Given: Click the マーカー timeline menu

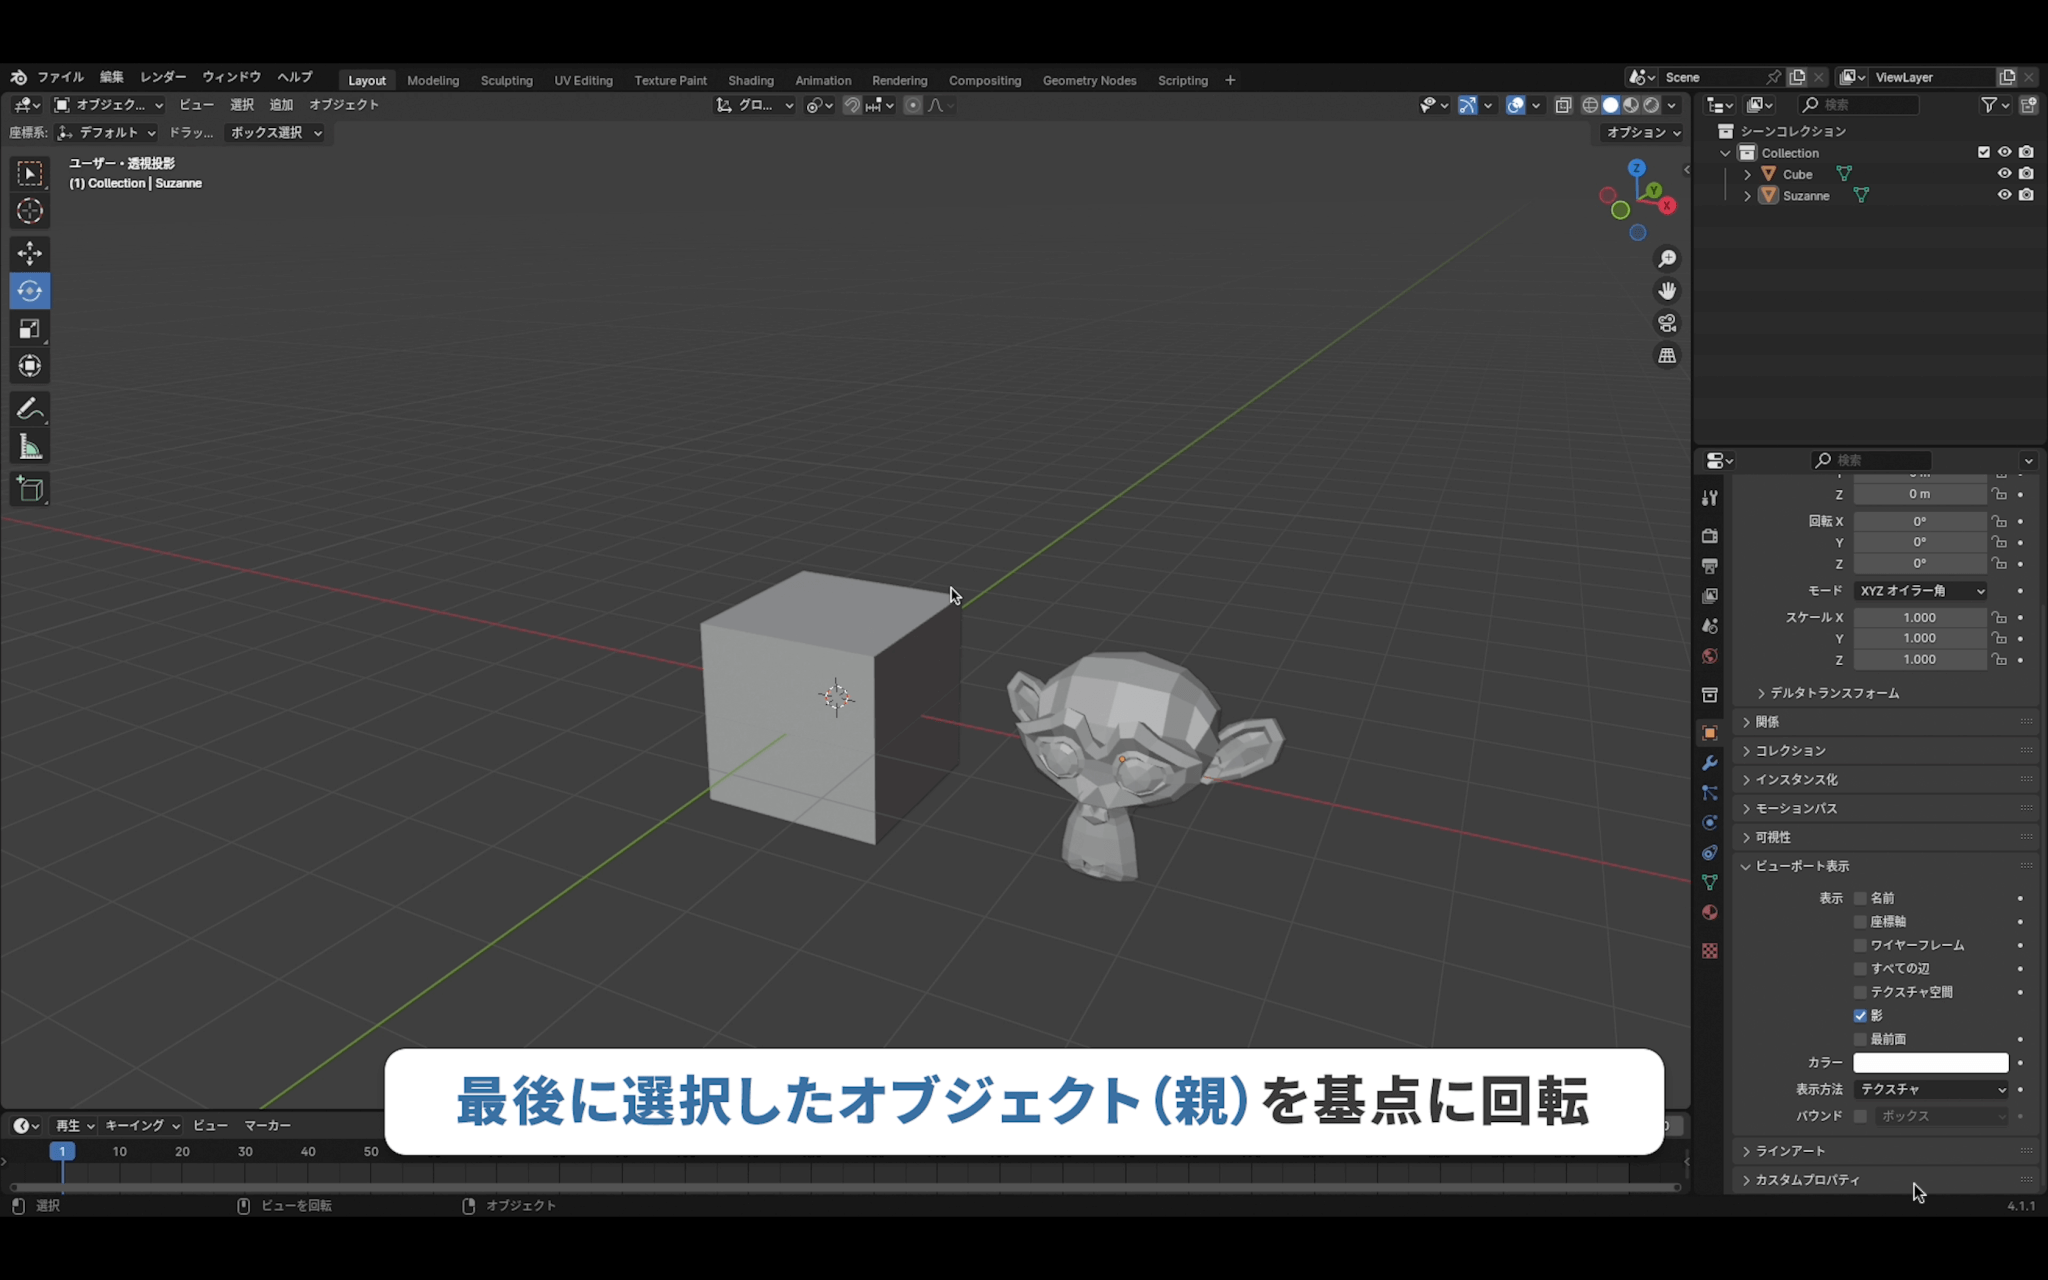Looking at the screenshot, I should [268, 1125].
